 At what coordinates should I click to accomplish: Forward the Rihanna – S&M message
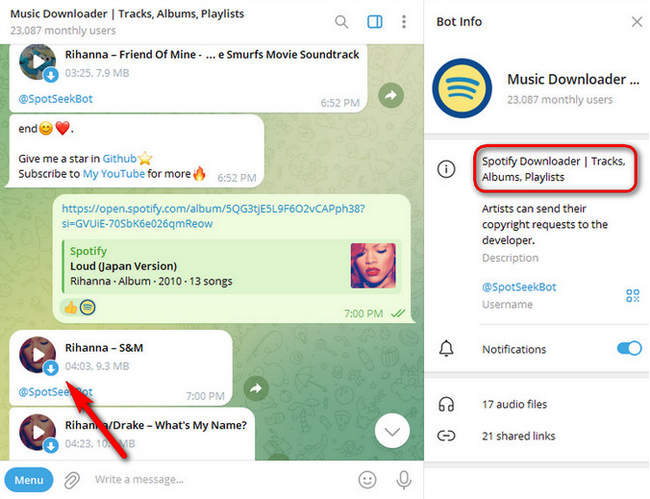click(x=256, y=388)
